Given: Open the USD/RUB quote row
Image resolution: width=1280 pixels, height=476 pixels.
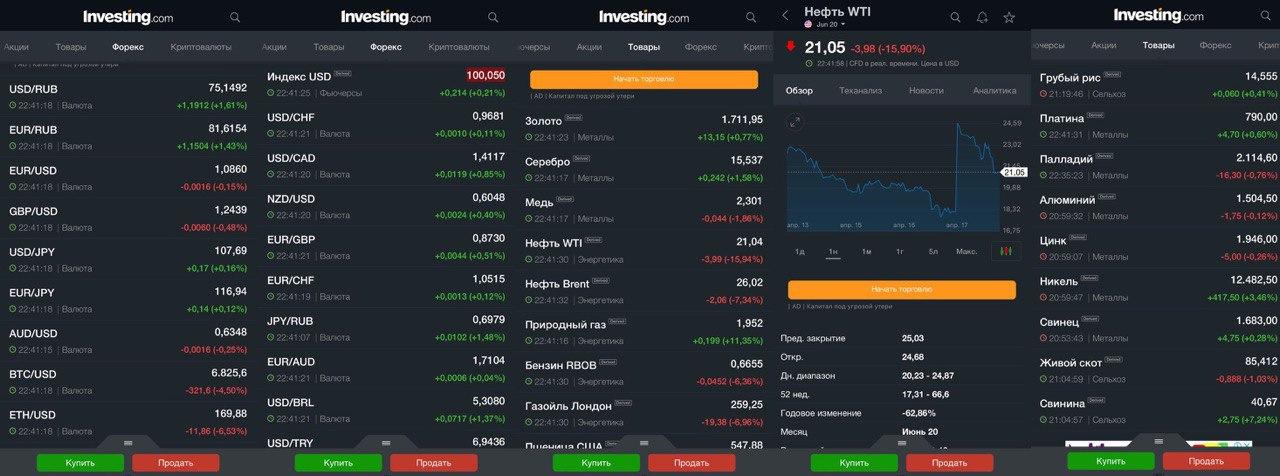Looking at the screenshot, I should 128,96.
